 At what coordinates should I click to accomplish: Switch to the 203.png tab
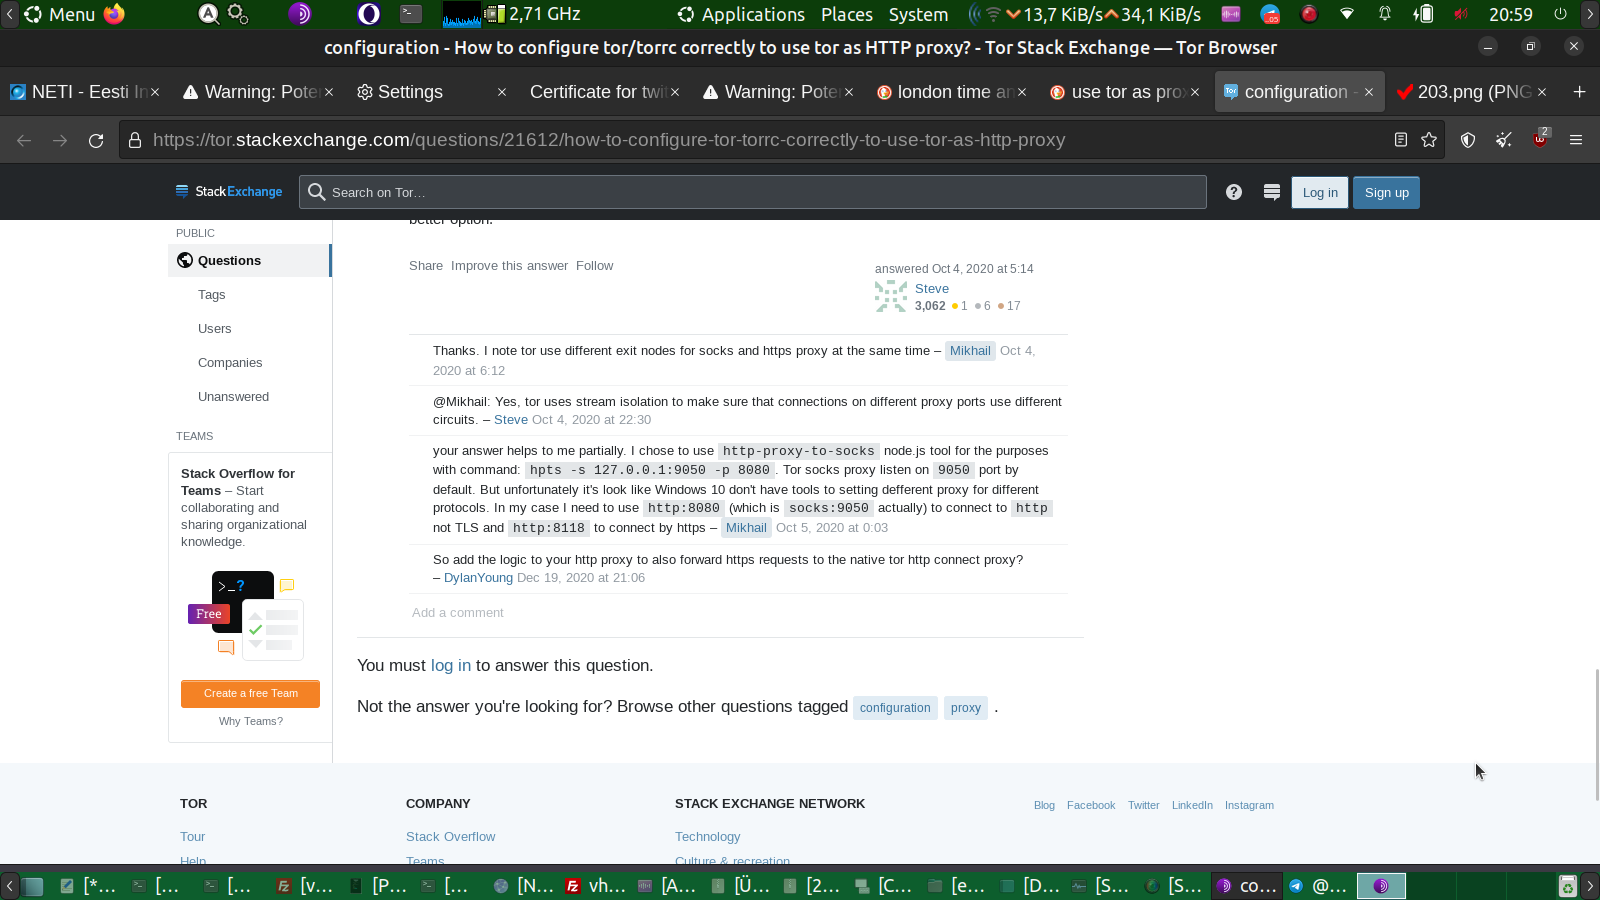click(1470, 92)
